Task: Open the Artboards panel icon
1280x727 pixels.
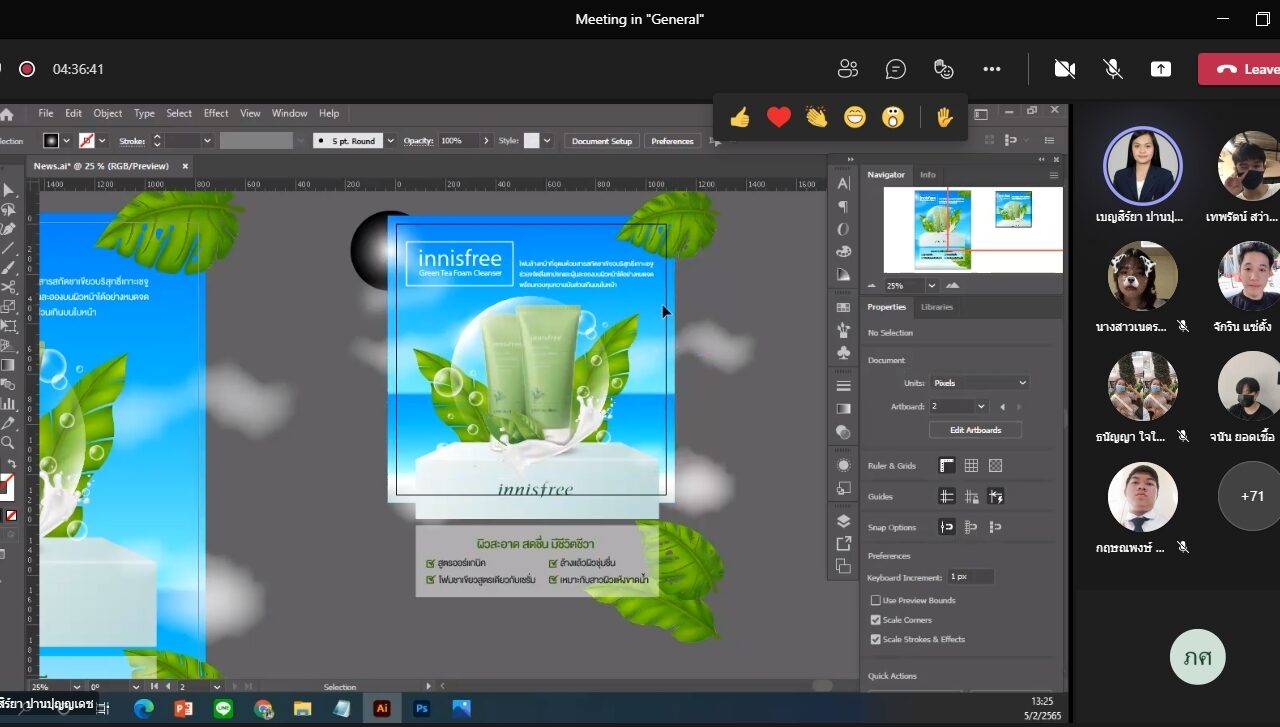Action: point(843,566)
